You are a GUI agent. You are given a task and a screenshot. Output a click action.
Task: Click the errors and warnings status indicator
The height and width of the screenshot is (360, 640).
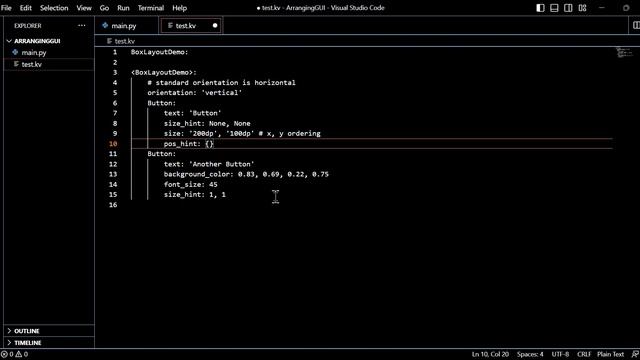click(x=14, y=354)
